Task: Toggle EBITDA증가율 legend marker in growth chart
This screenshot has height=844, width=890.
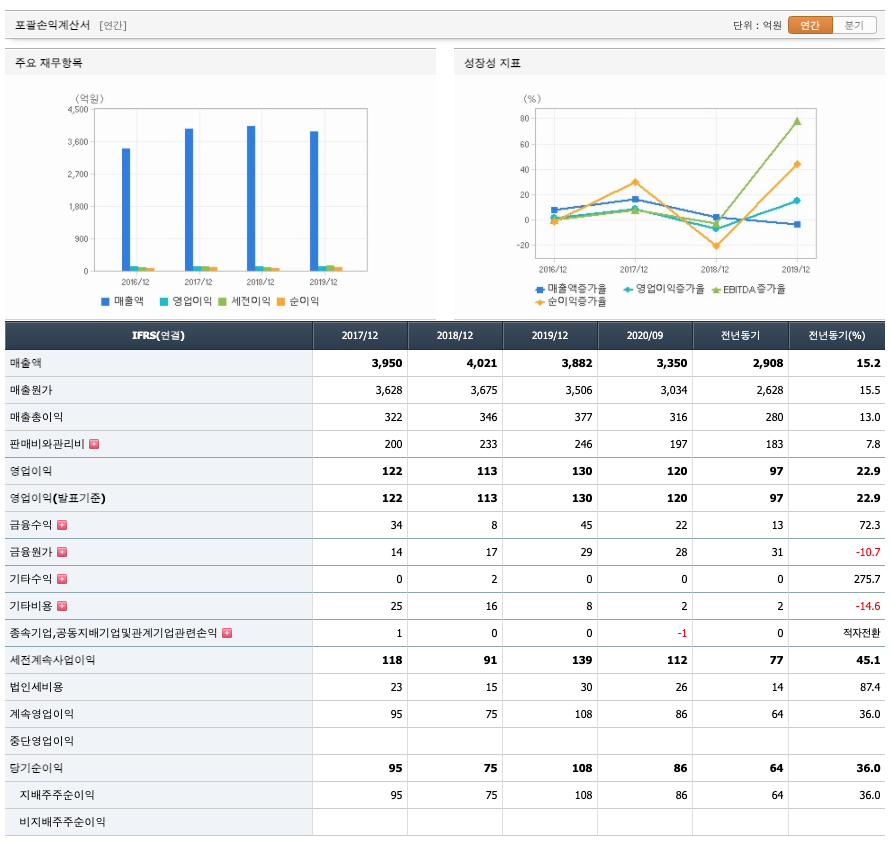Action: (x=716, y=289)
